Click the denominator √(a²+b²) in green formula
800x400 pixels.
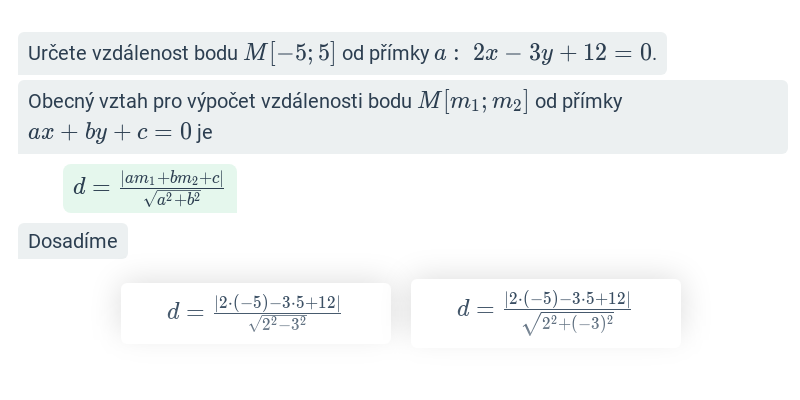pyautogui.click(x=172, y=199)
